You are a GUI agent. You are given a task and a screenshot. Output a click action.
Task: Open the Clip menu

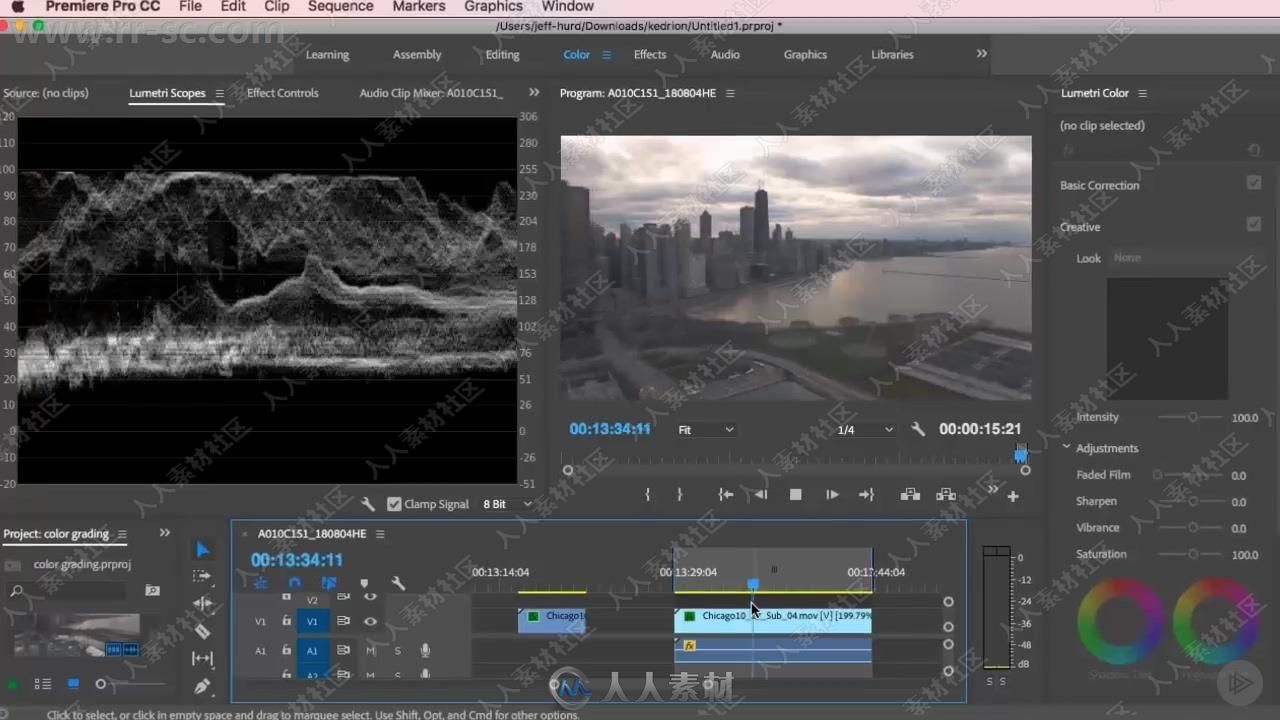pyautogui.click(x=277, y=7)
